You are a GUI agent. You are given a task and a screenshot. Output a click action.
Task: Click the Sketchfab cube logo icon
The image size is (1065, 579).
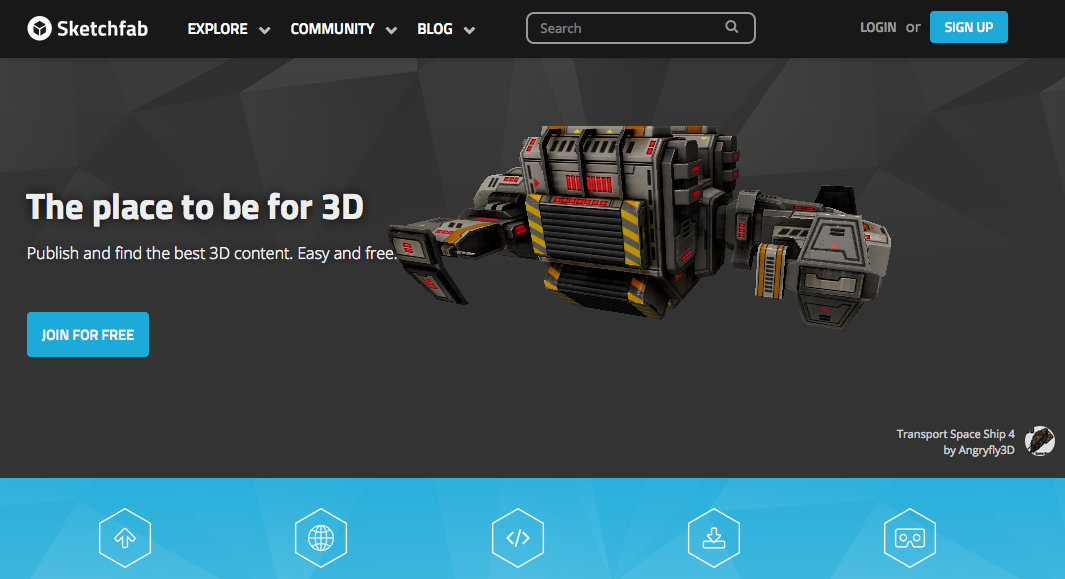coord(39,29)
